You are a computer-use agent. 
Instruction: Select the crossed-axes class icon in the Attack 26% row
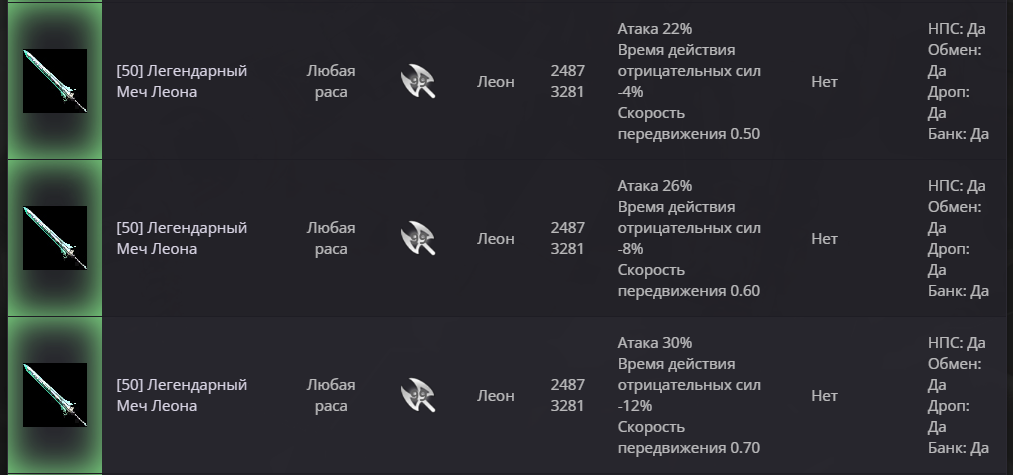pyautogui.click(x=418, y=239)
